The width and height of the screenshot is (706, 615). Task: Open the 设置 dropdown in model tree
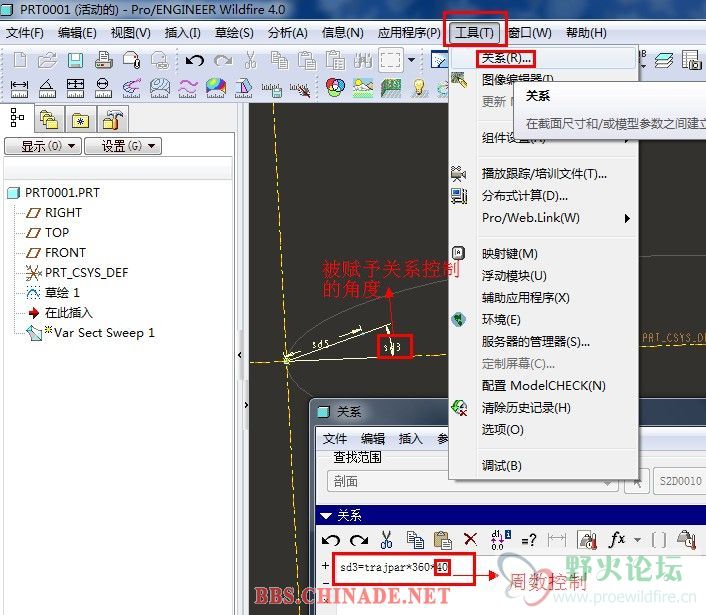(123, 146)
